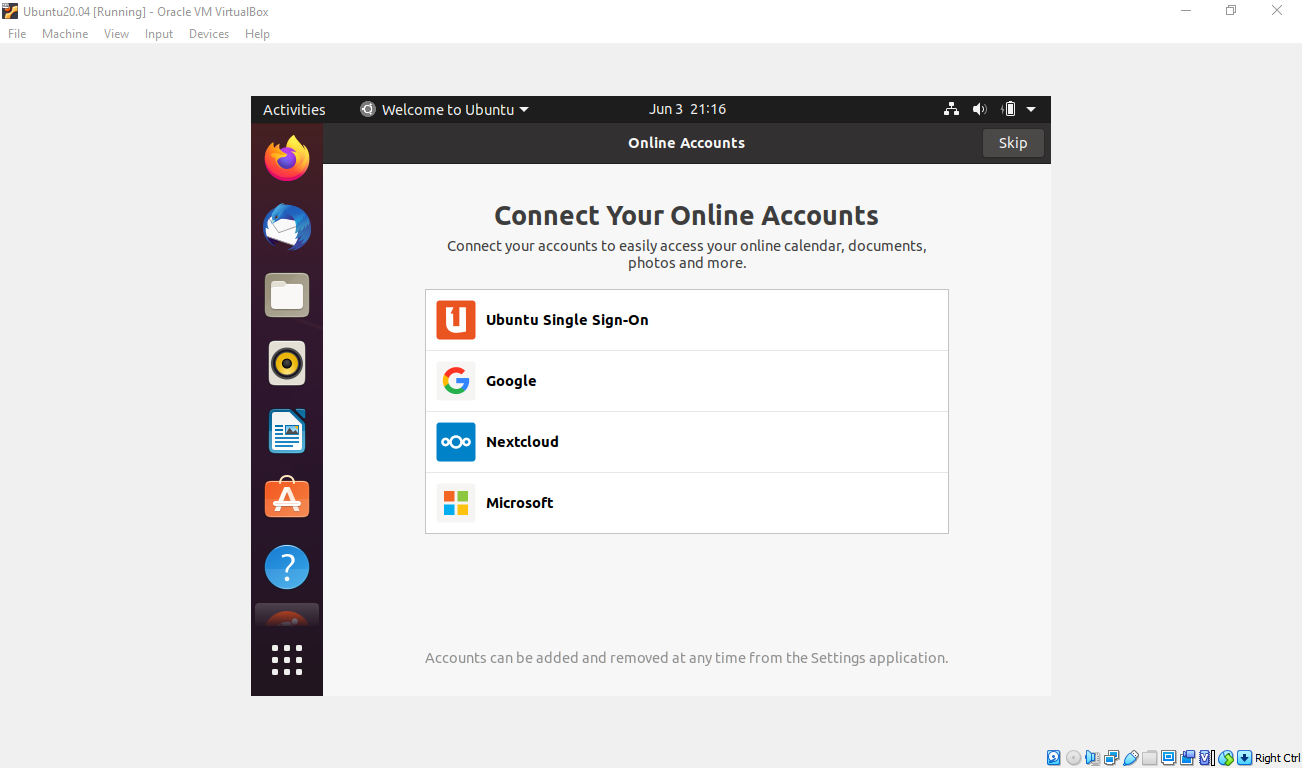
Task: Click VirtualBox network status icon
Action: [1111, 758]
